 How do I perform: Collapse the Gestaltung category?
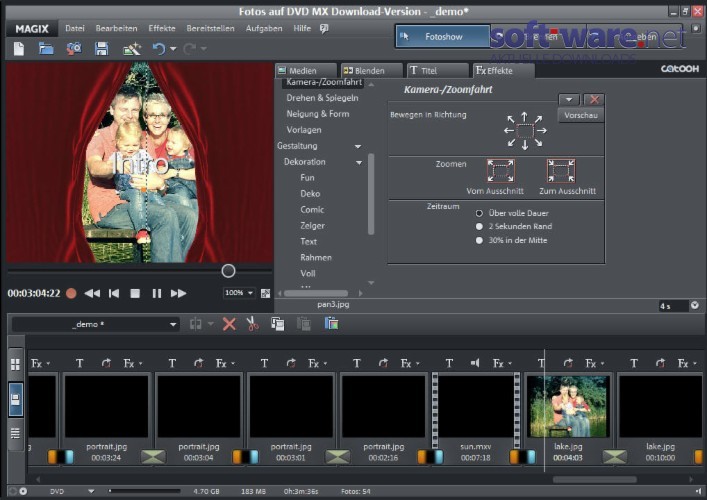coord(358,146)
